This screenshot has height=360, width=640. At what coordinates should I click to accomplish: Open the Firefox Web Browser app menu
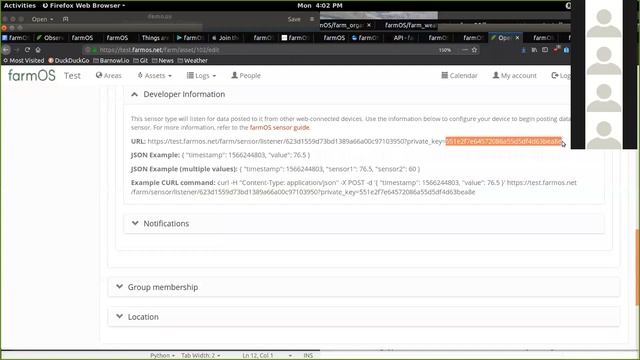84,6
